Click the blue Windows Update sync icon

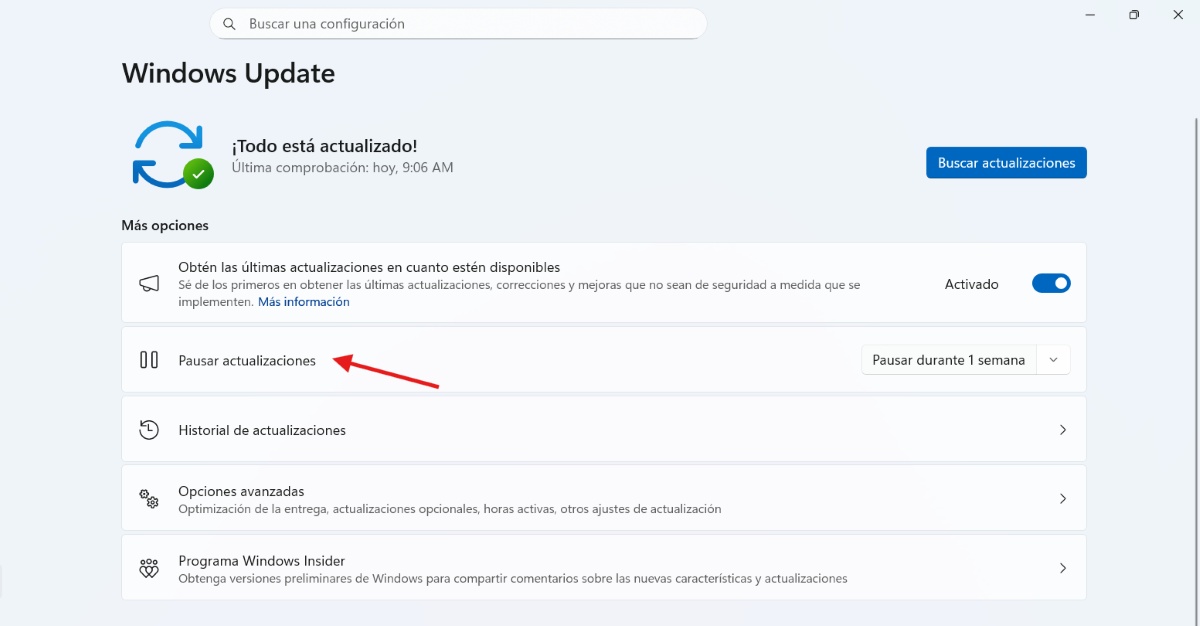pyautogui.click(x=170, y=155)
